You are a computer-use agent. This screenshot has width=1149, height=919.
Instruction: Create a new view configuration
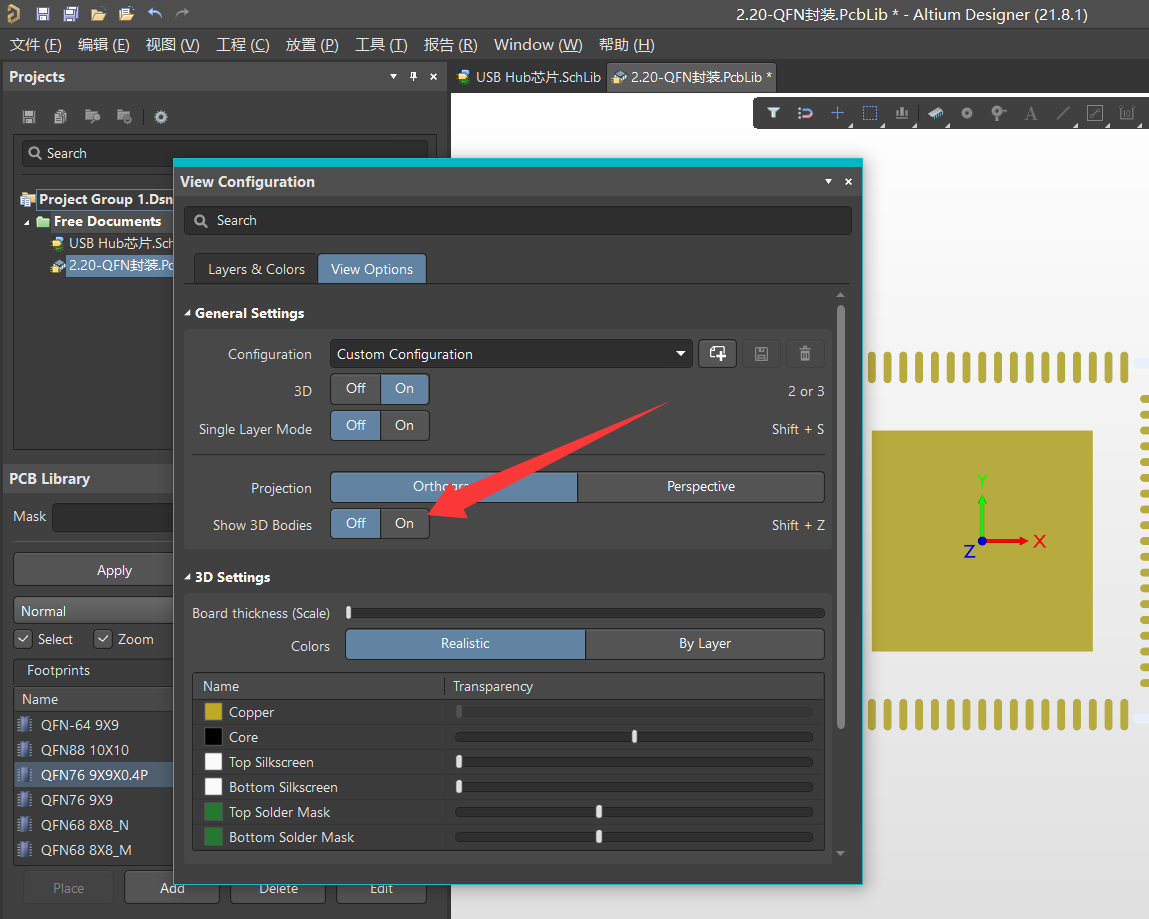click(x=717, y=354)
